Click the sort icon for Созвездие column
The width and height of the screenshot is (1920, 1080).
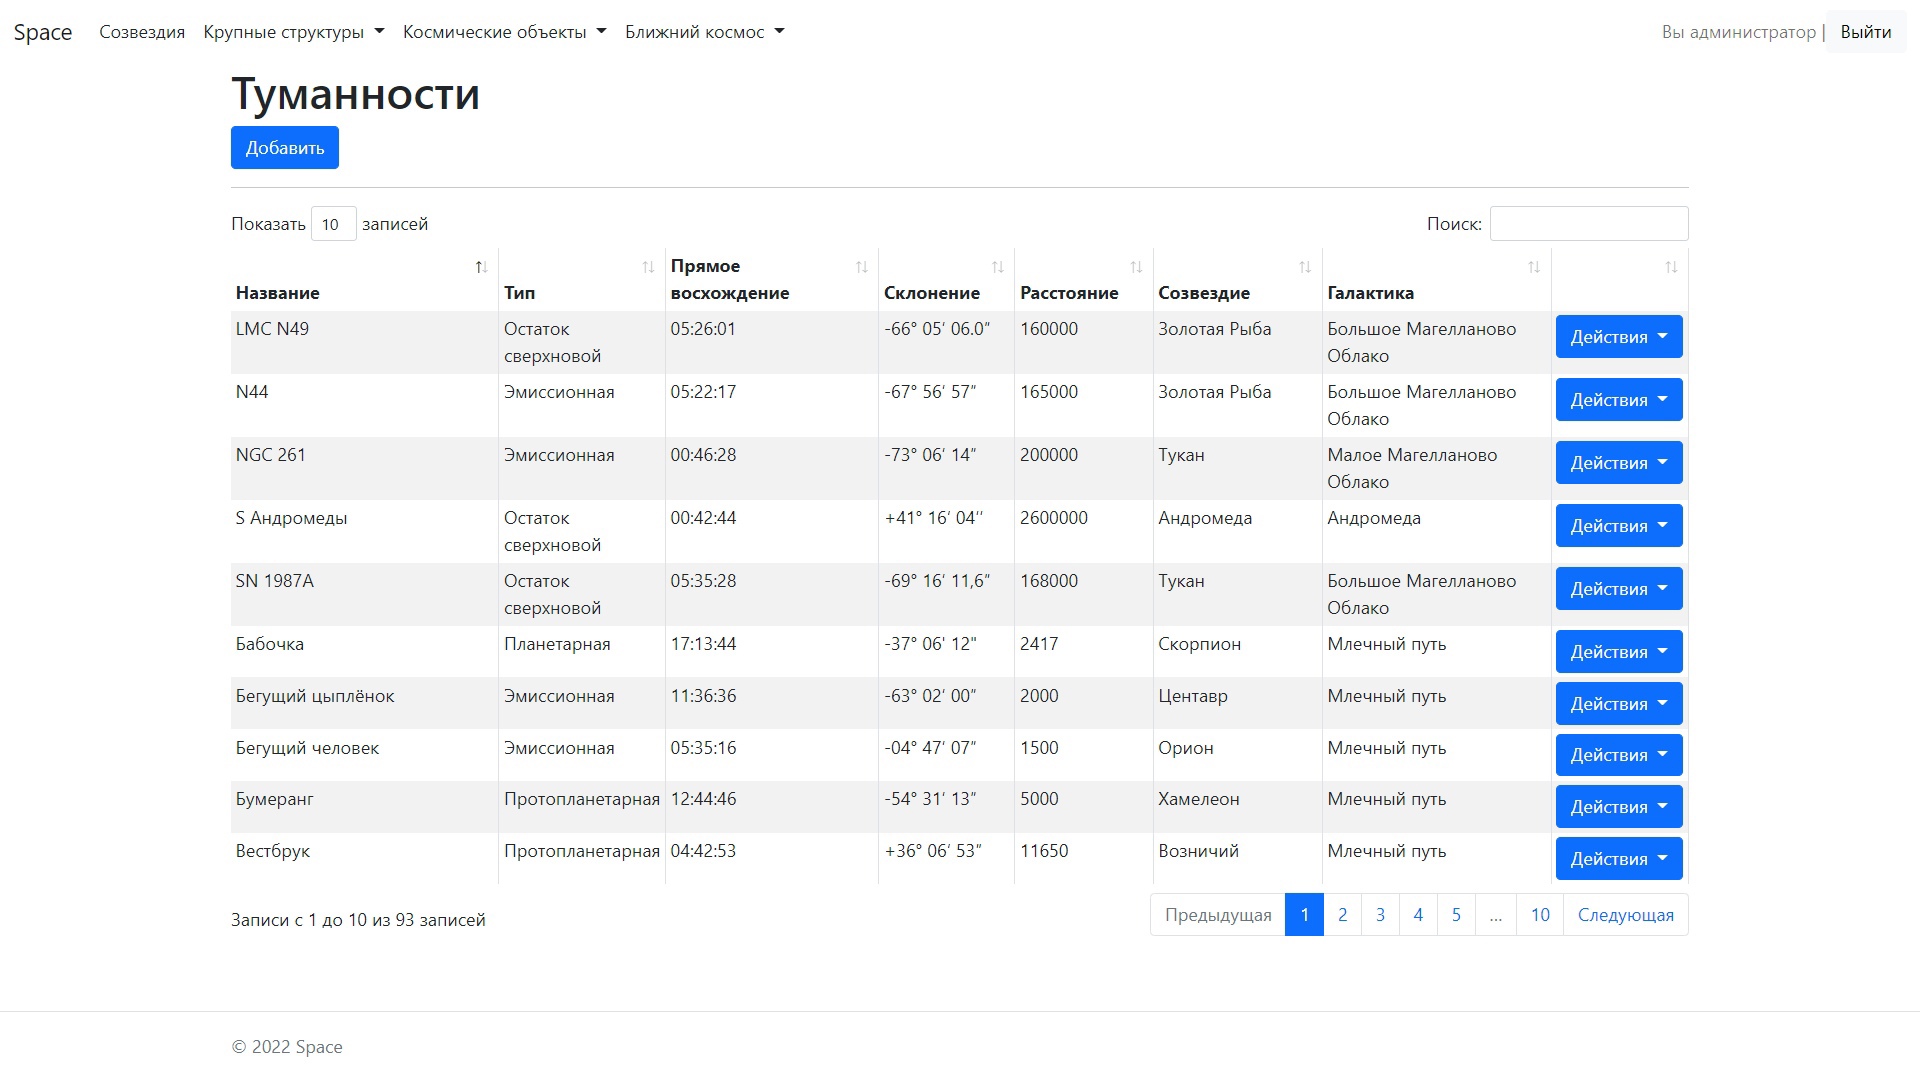[x=1304, y=267]
